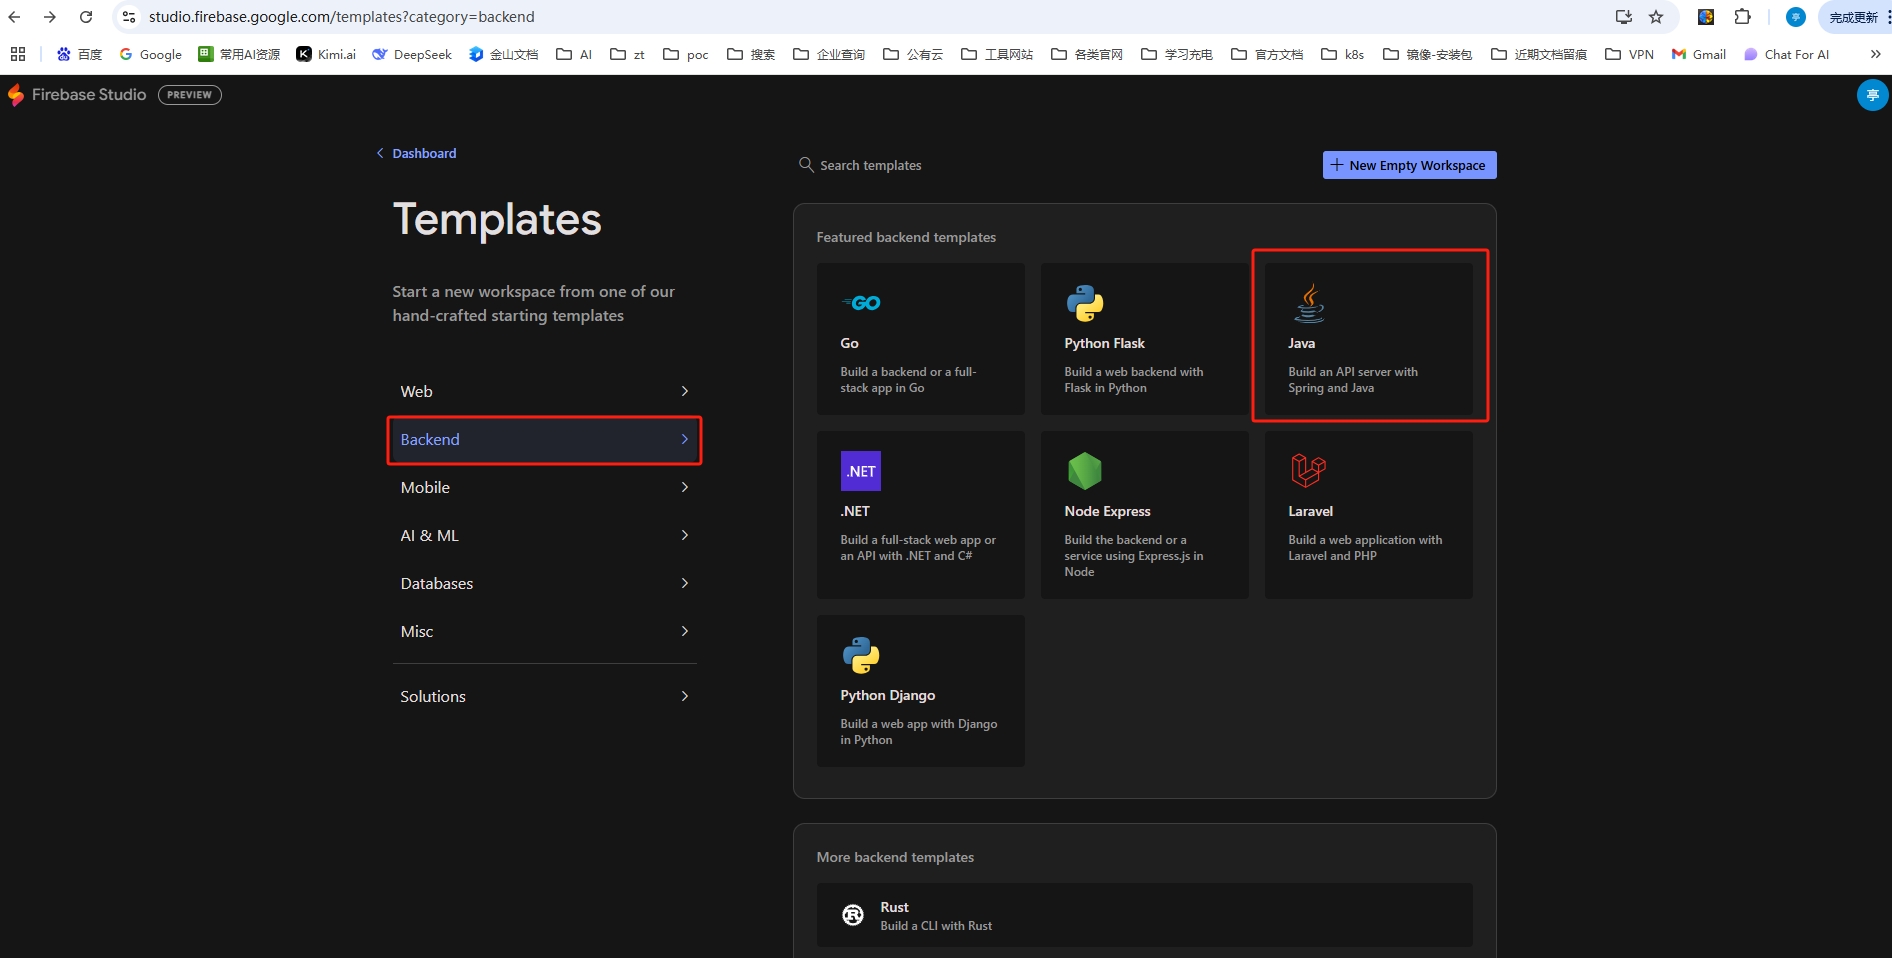
Task: Expand the Solutions category chevron
Action: coord(685,696)
